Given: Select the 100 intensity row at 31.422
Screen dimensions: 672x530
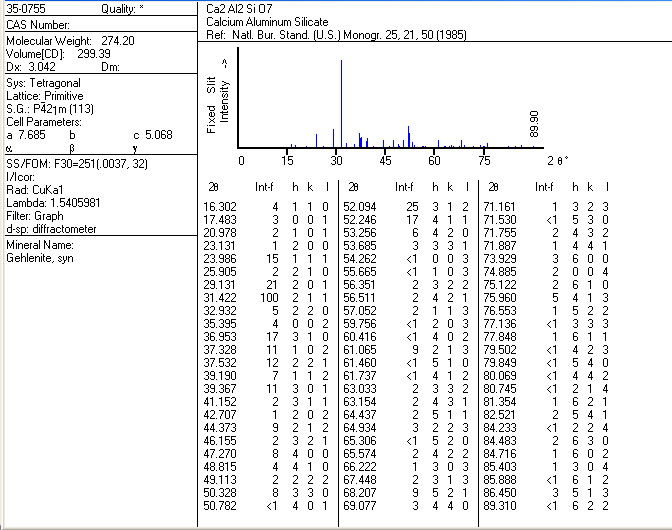Looking at the screenshot, I should click(x=266, y=298).
